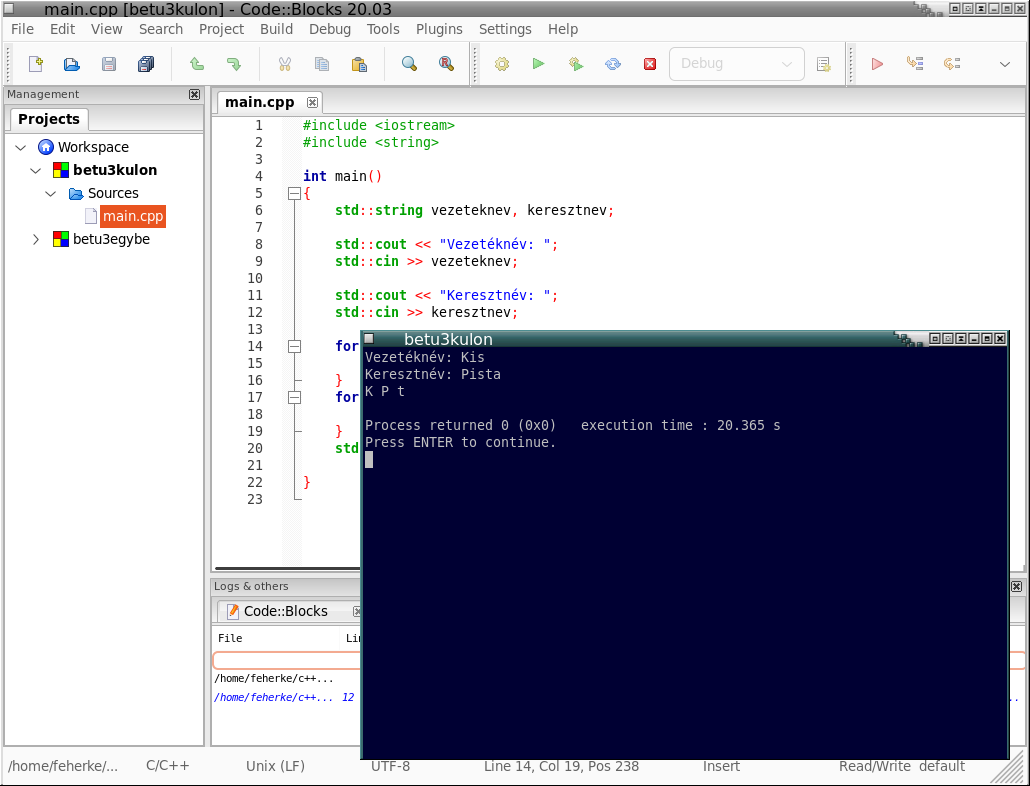Open the Debug menu
This screenshot has height=786, width=1030.
[330, 29]
